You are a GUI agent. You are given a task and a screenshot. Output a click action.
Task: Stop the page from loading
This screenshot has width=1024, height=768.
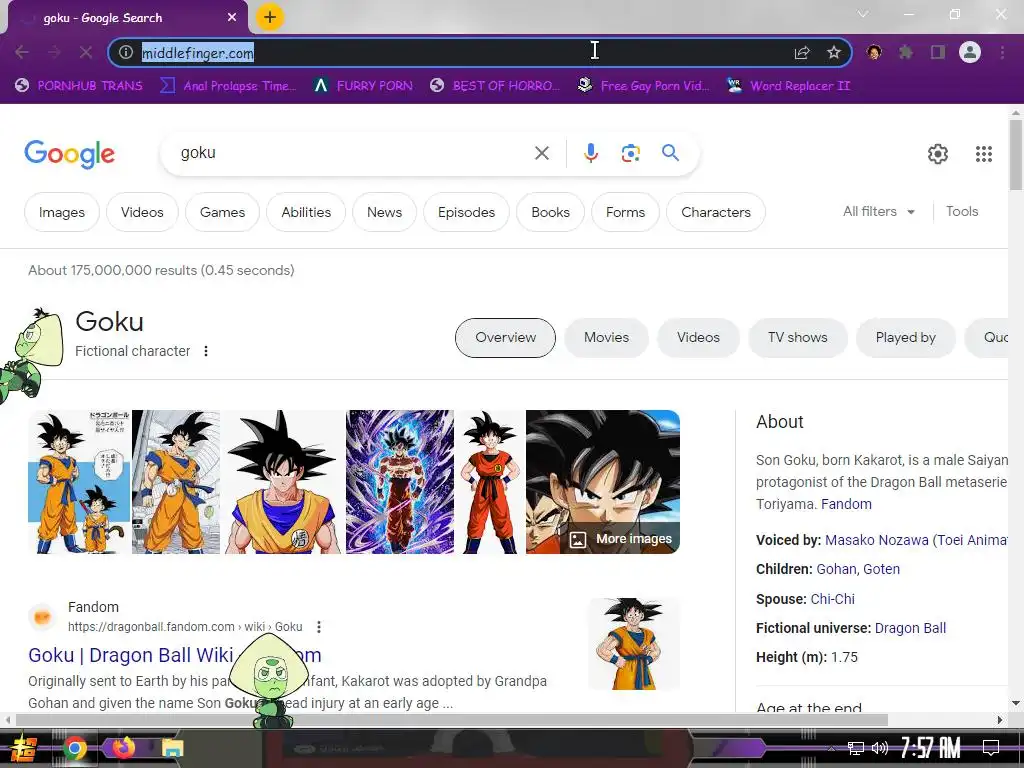click(x=86, y=52)
